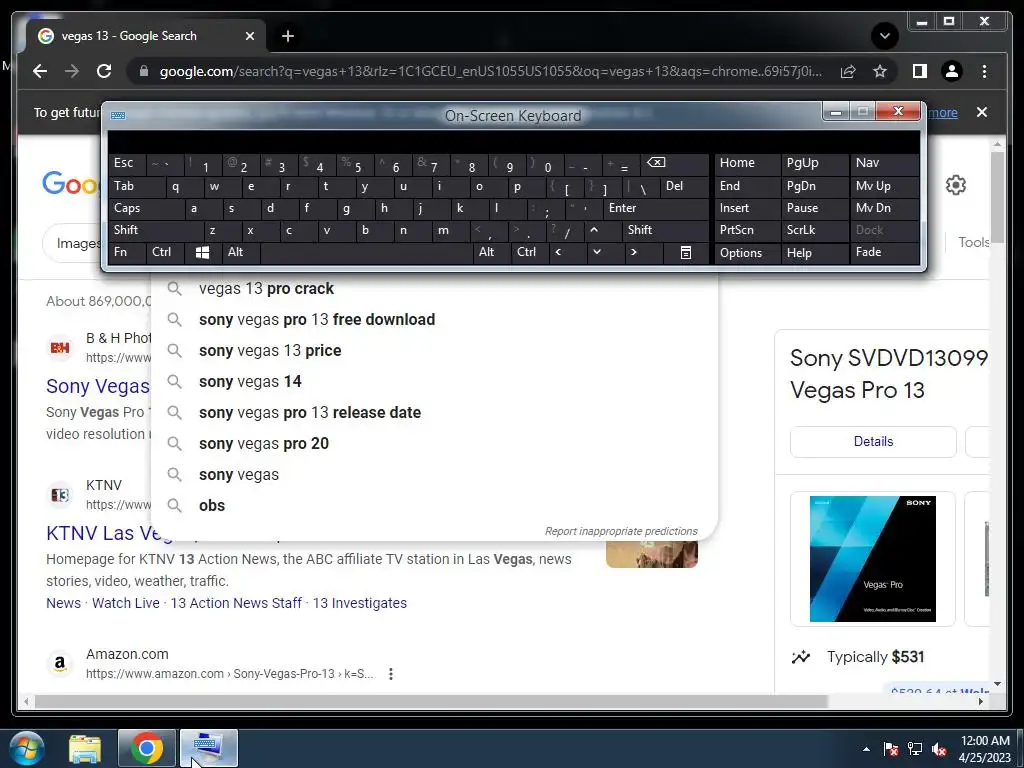This screenshot has height=768, width=1024.
Task: Close the vegas 13 Google Search tab
Action: point(249,36)
